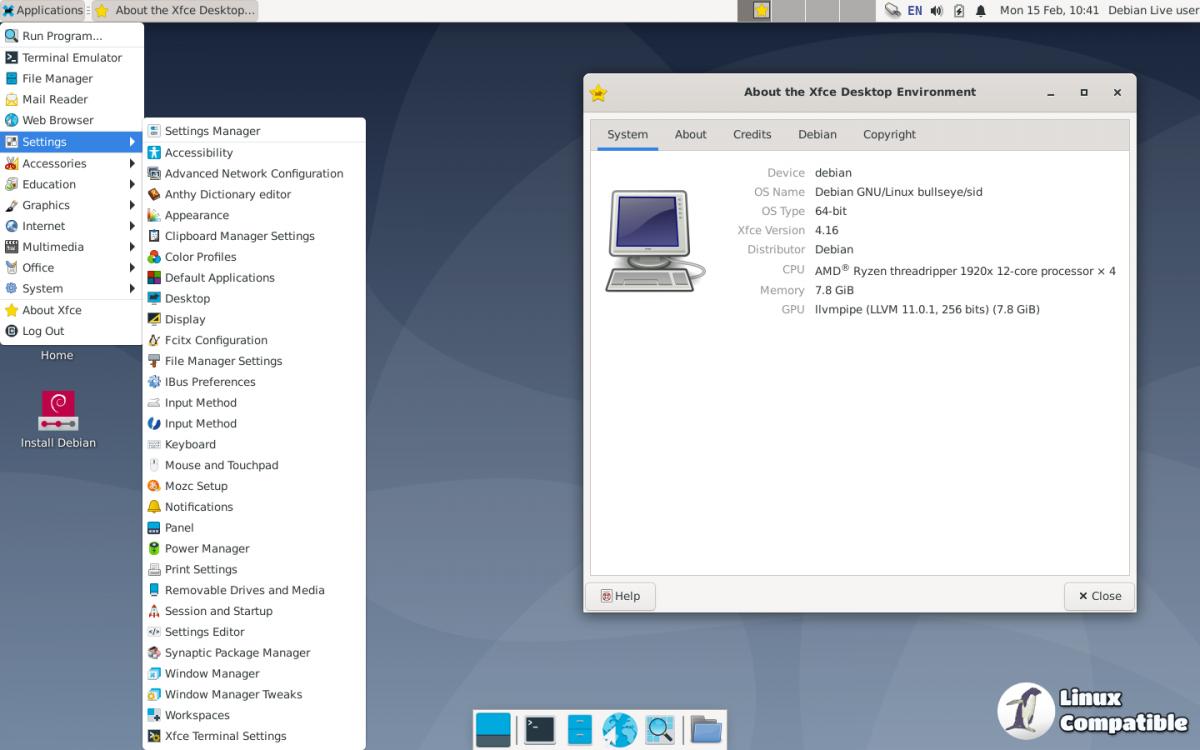Click the Help button
Screen dimensions: 1200x750
tap(620, 596)
